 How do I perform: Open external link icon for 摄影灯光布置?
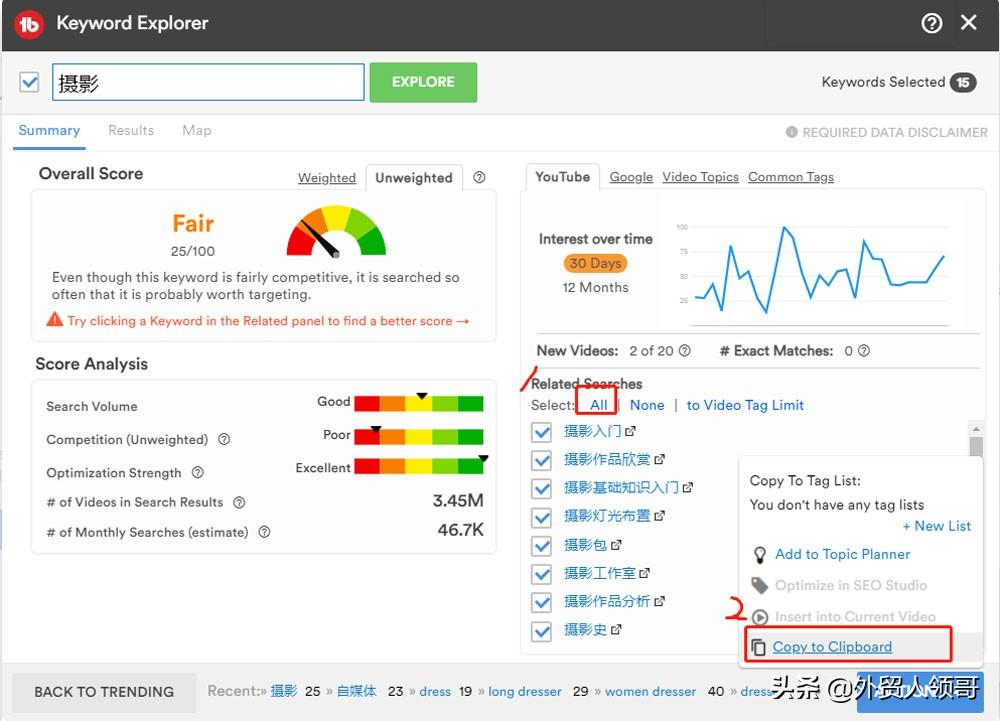pos(659,516)
